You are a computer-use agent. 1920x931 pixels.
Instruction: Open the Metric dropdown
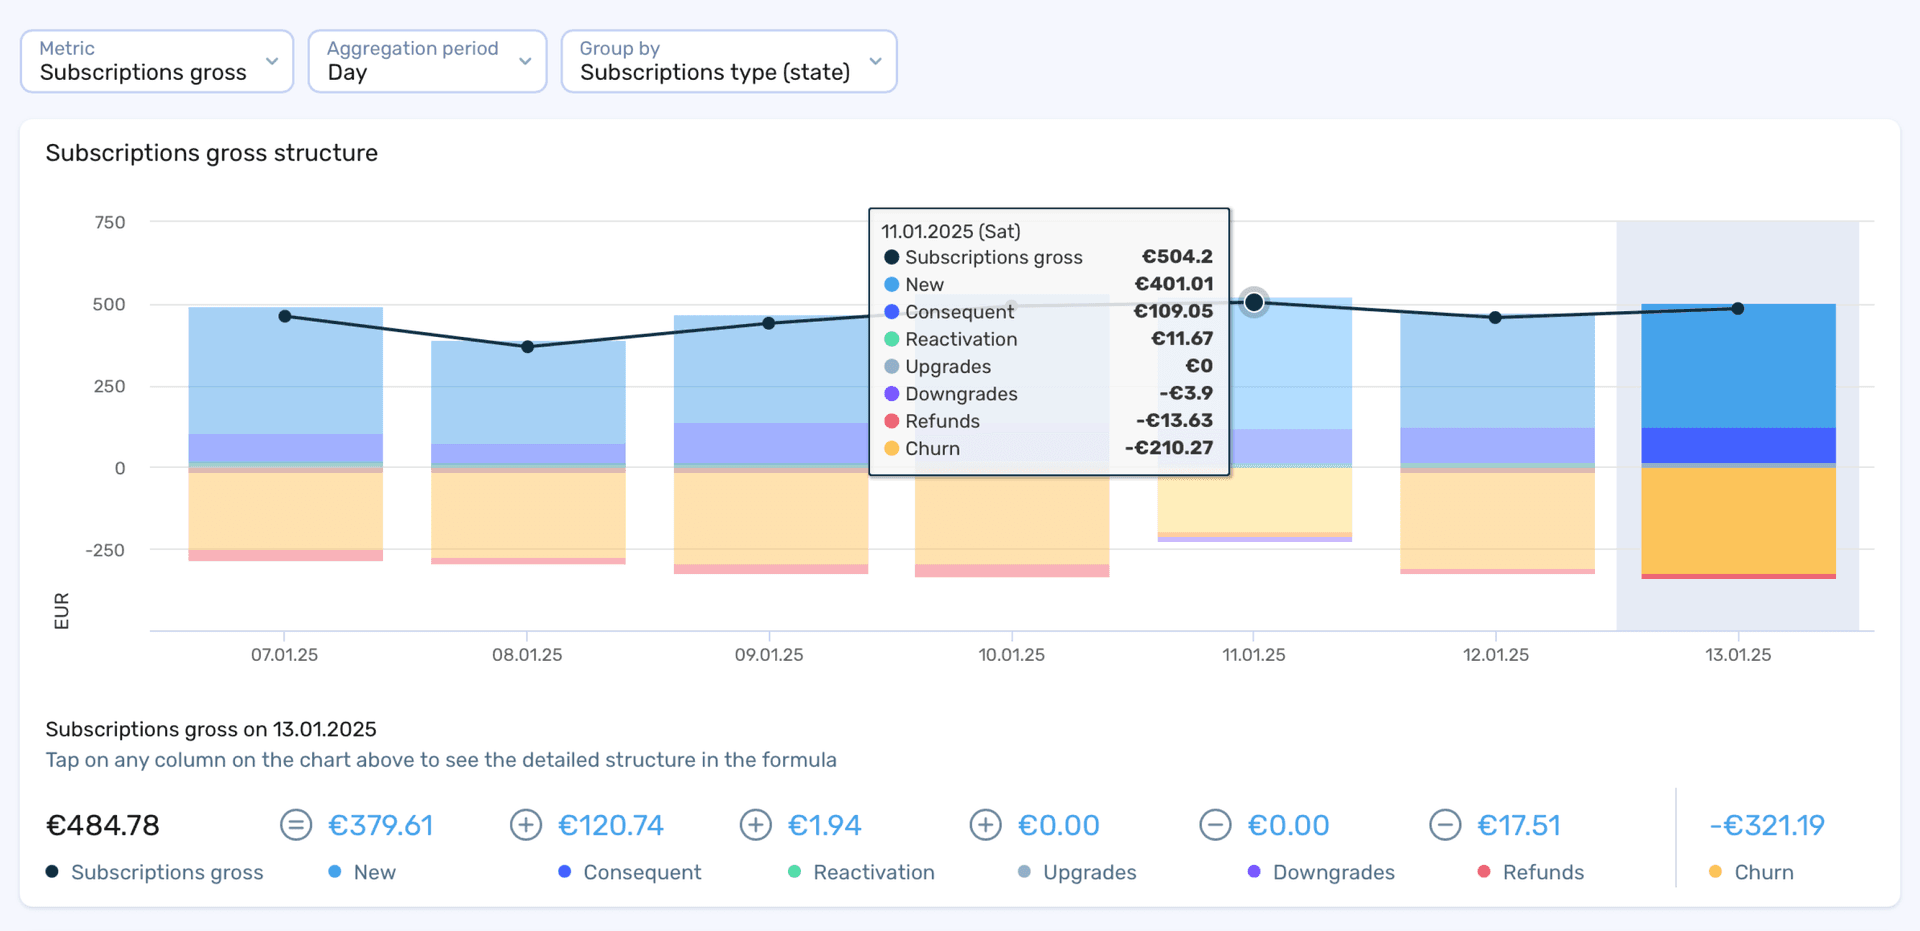(x=156, y=61)
